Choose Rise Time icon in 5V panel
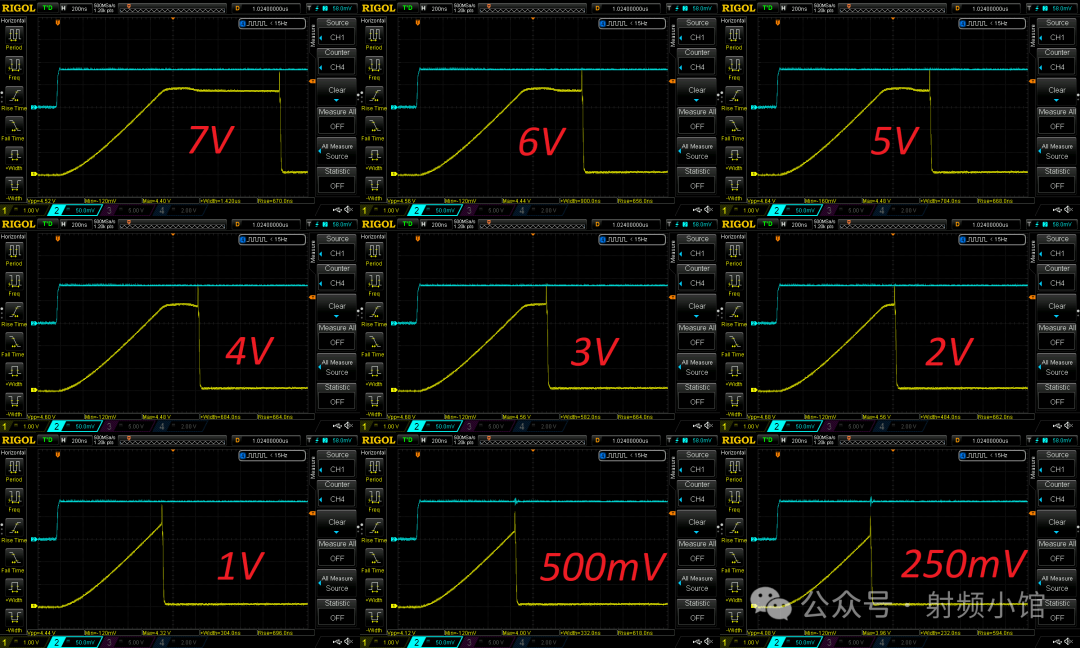This screenshot has width=1080, height=648. (735, 95)
